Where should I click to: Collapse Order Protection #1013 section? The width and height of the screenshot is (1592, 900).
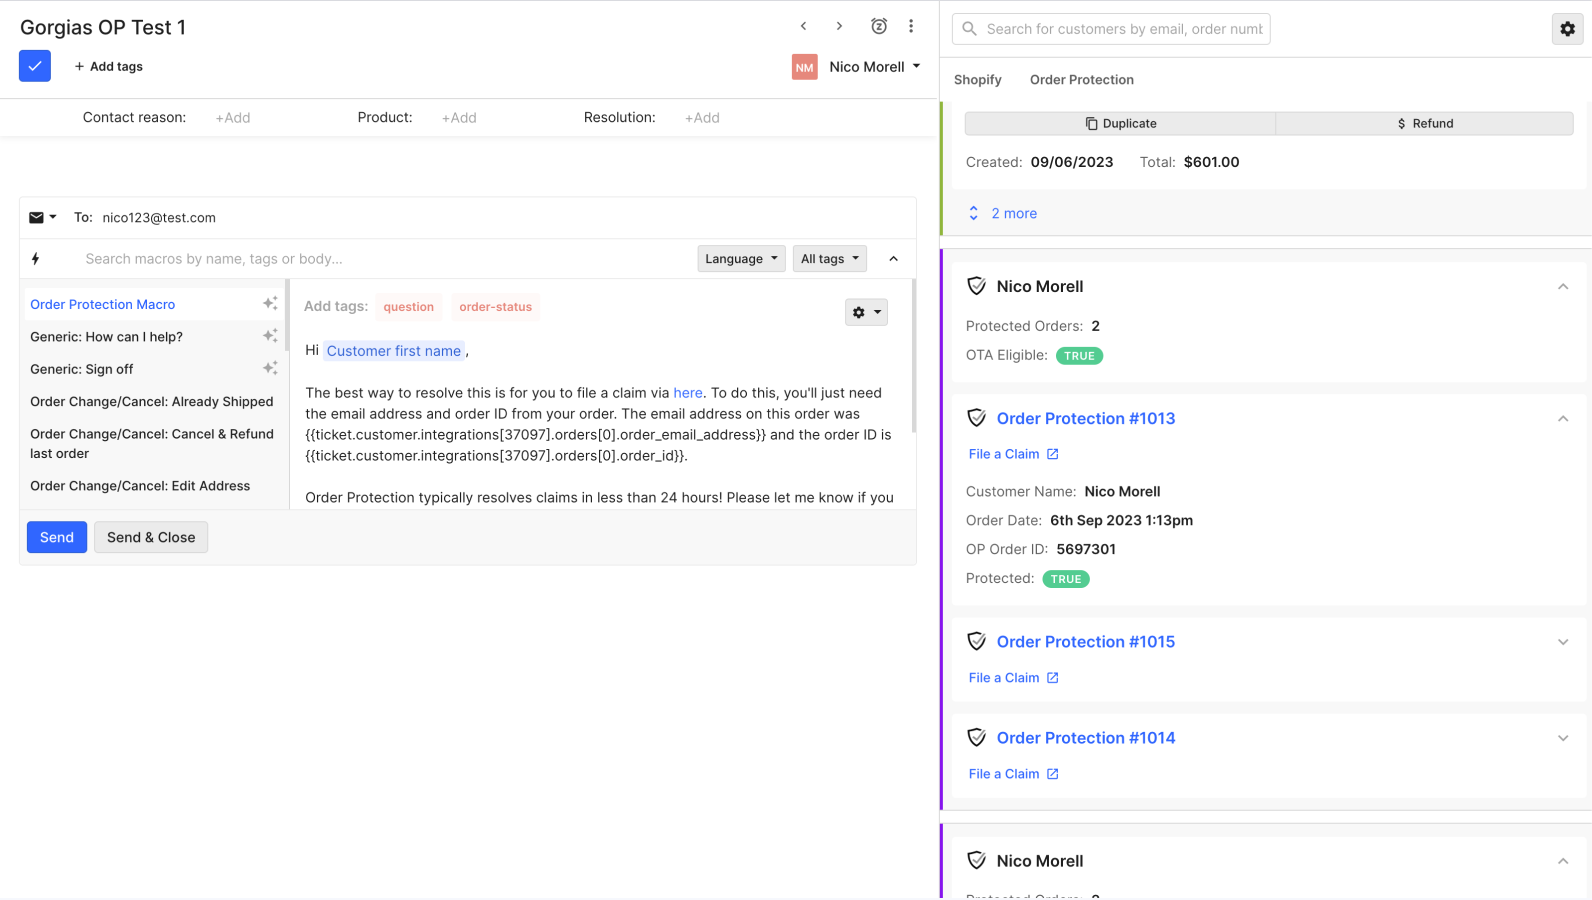point(1562,419)
